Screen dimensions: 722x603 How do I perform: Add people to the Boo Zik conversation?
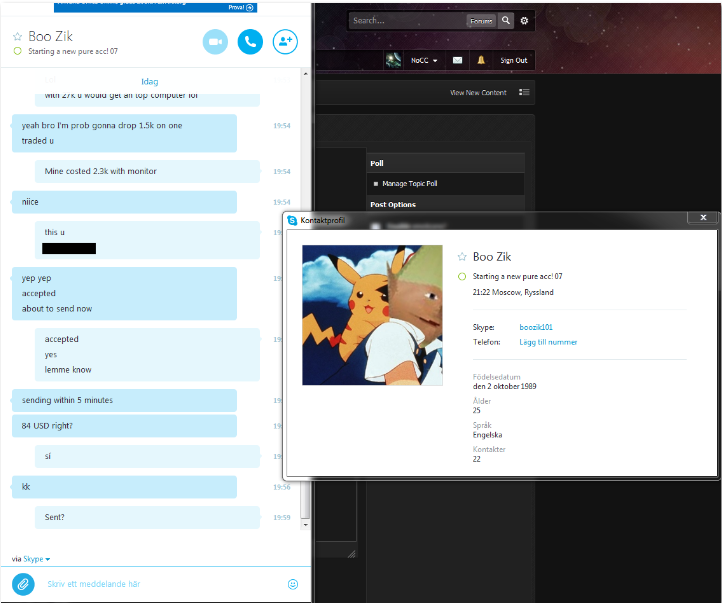coord(285,42)
